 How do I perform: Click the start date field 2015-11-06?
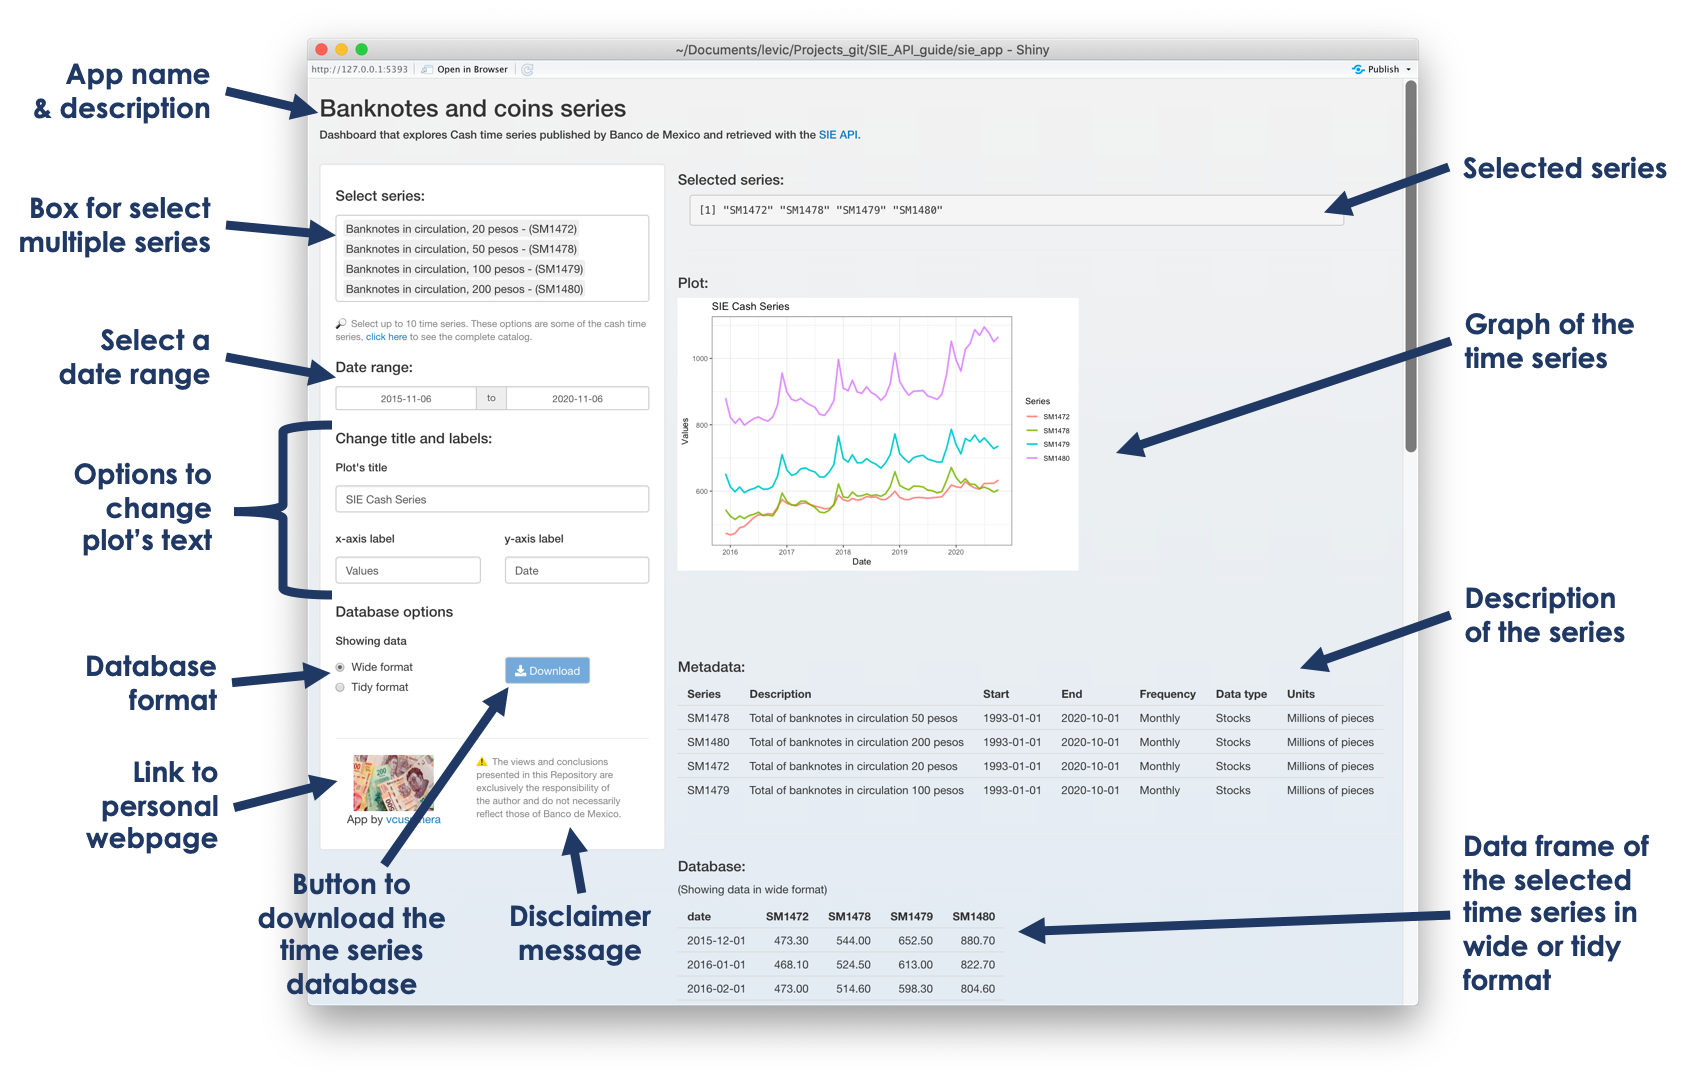405,398
